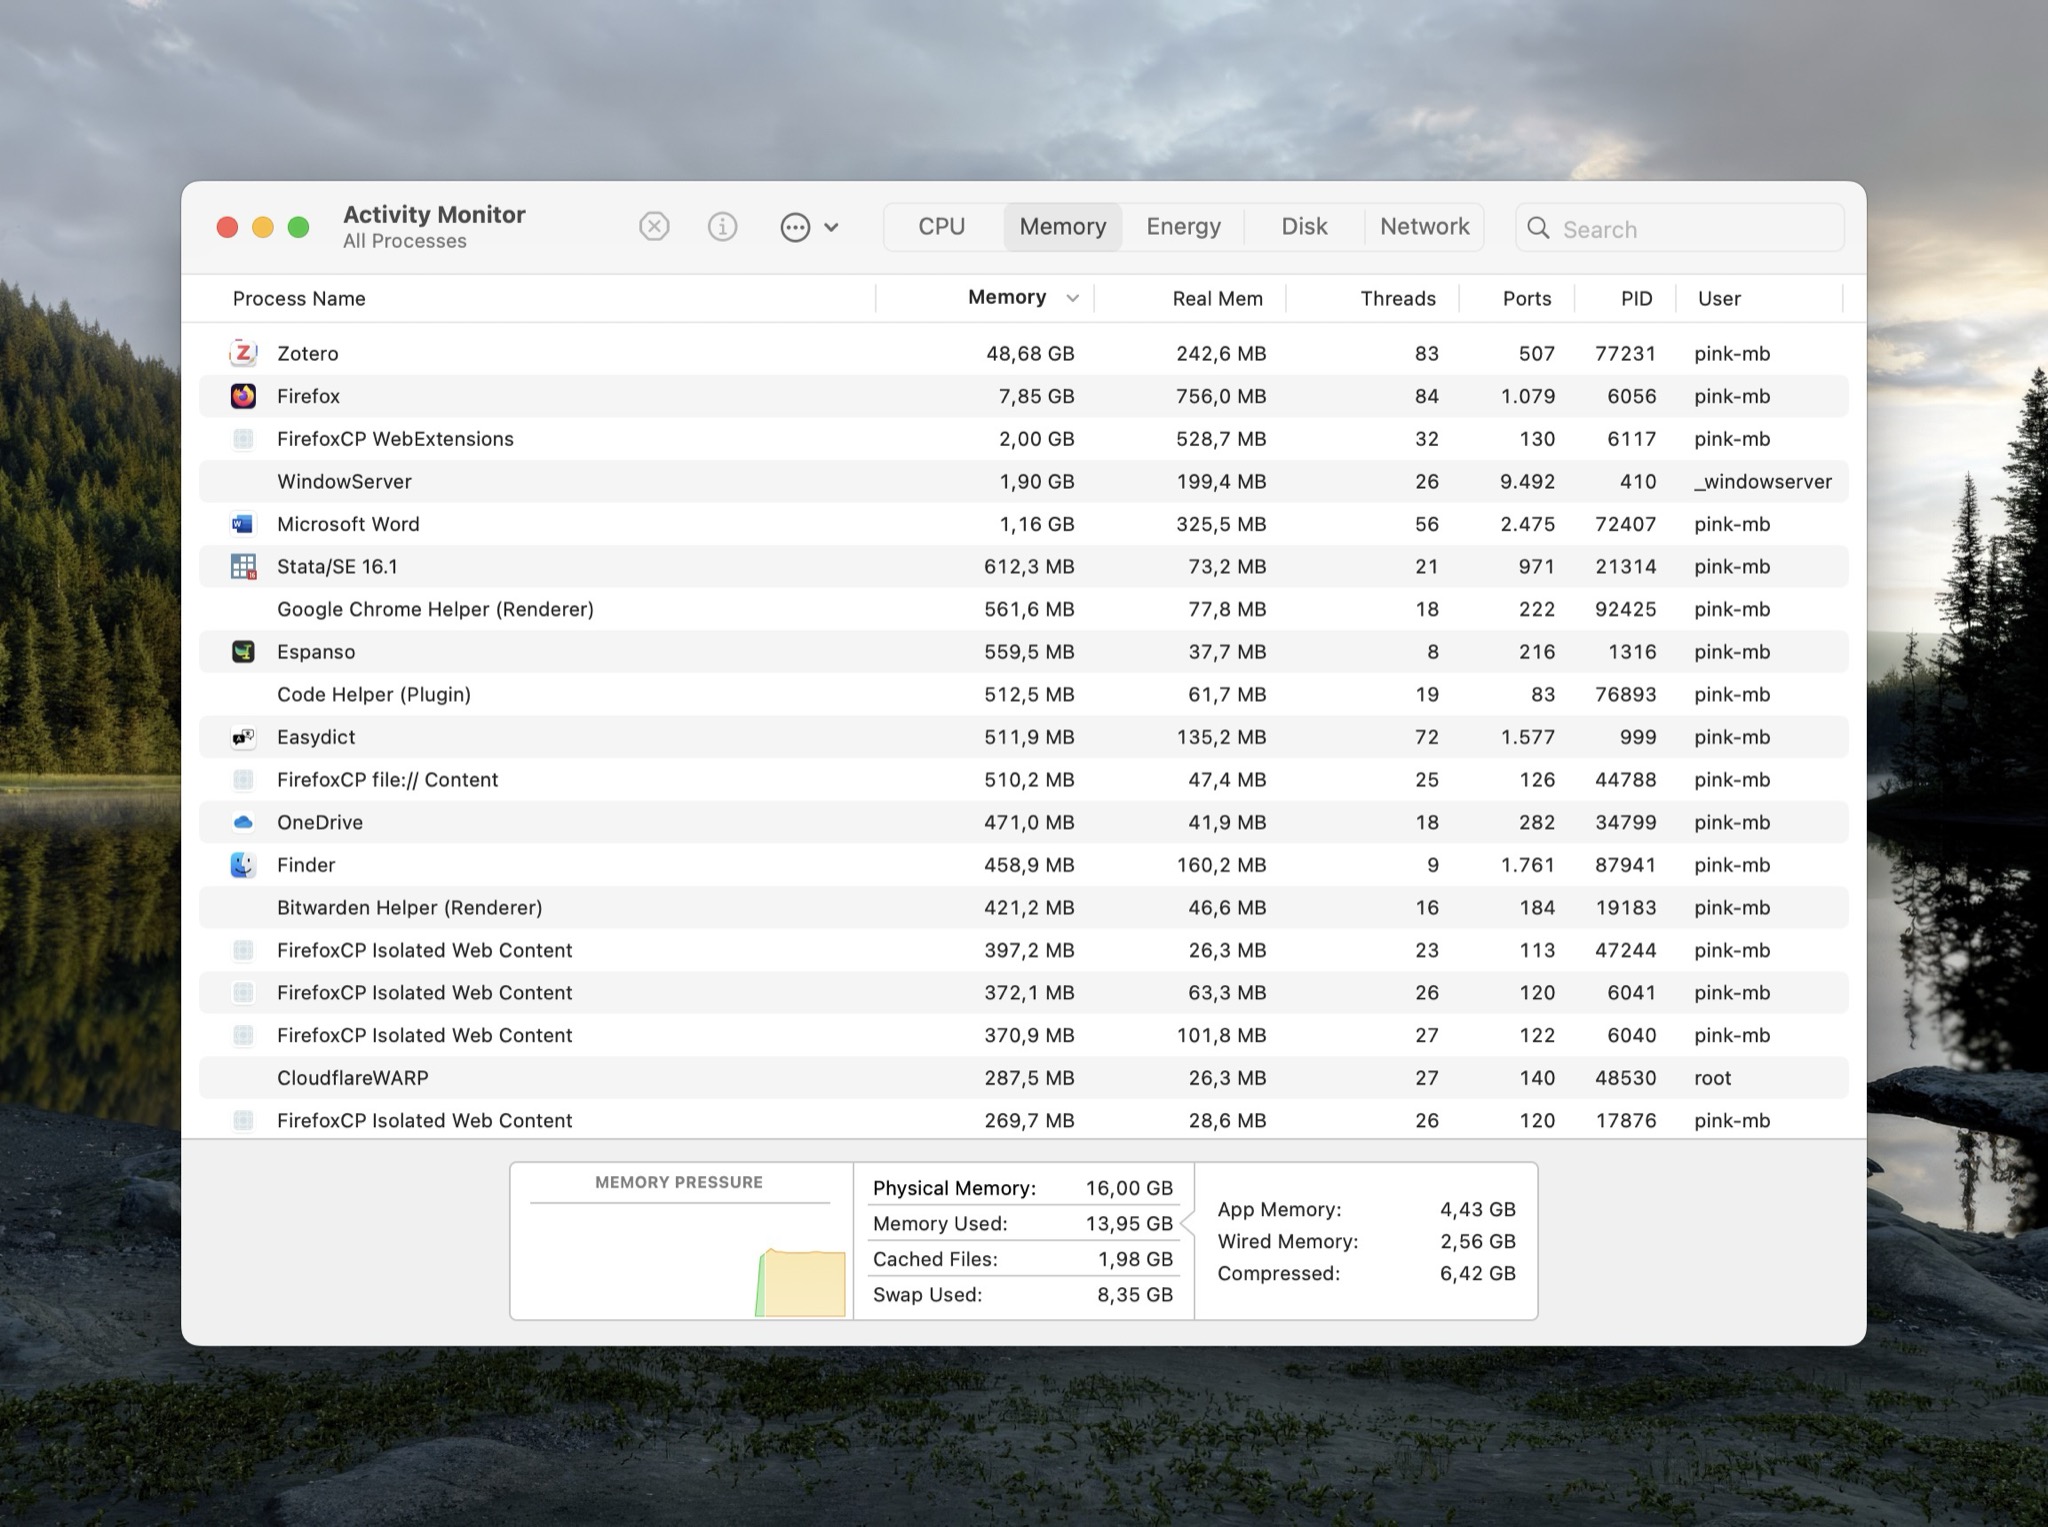Sort by the Threads column header

pyautogui.click(x=1397, y=299)
